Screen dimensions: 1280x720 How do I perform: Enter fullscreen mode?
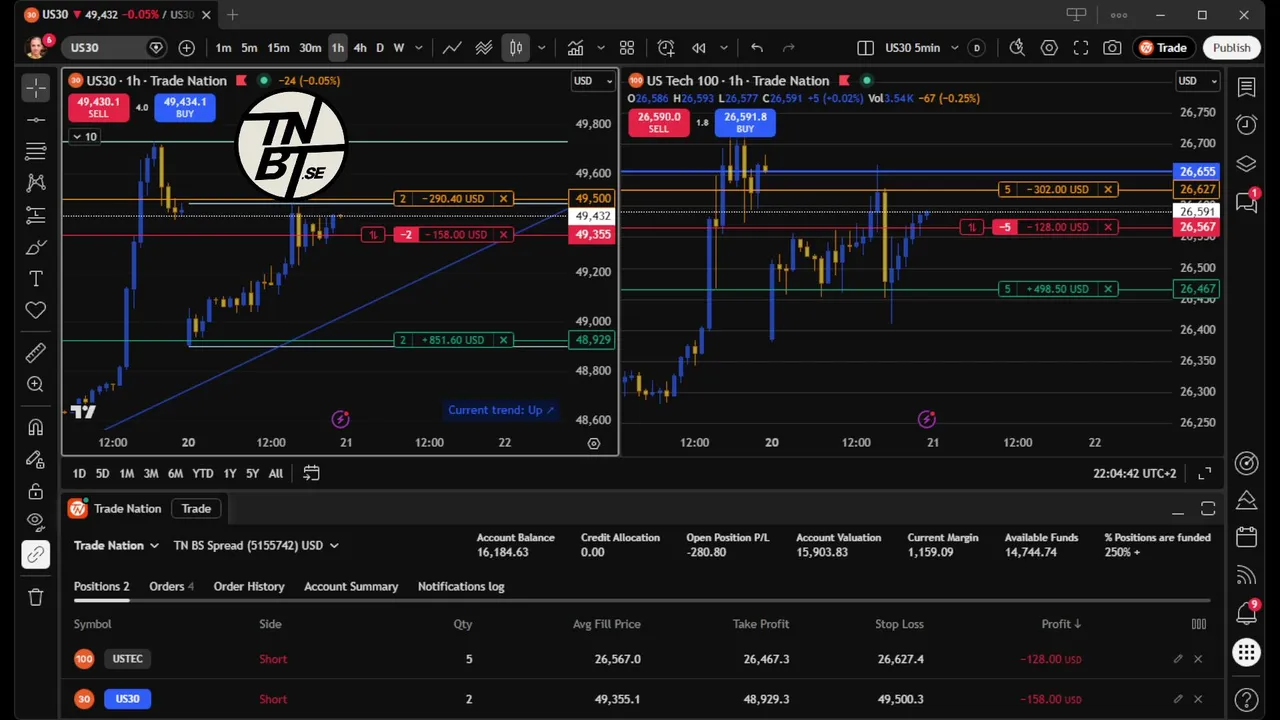(x=1081, y=47)
